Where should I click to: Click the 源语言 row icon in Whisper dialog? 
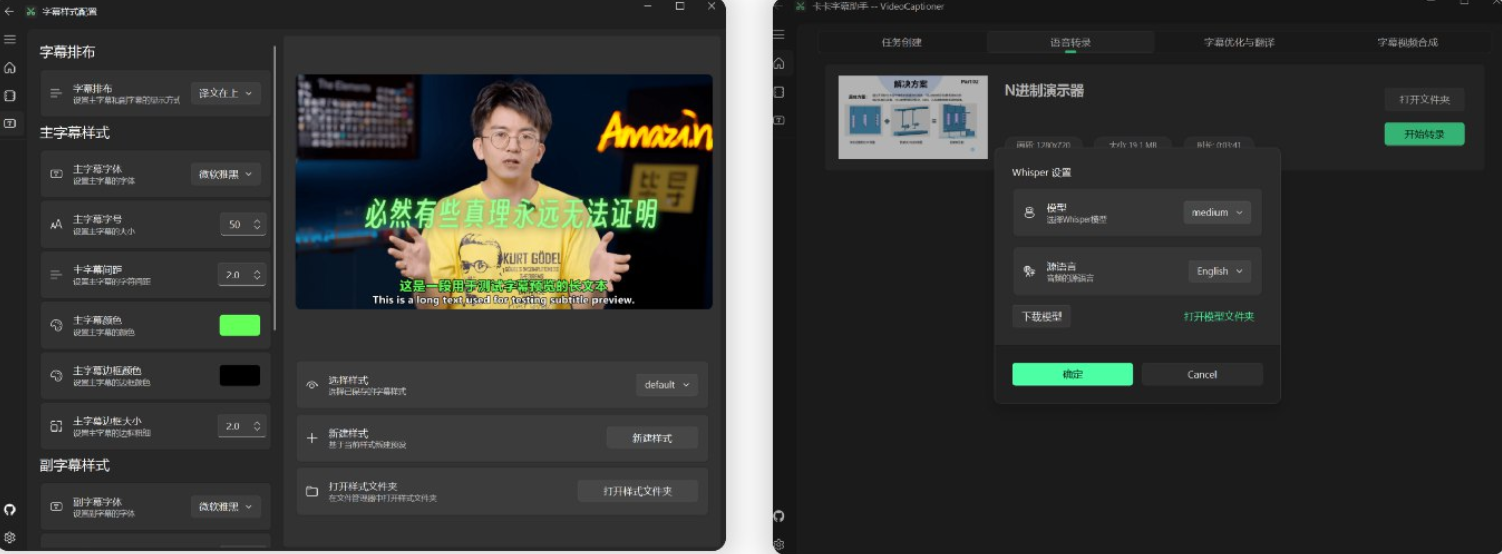click(1029, 271)
